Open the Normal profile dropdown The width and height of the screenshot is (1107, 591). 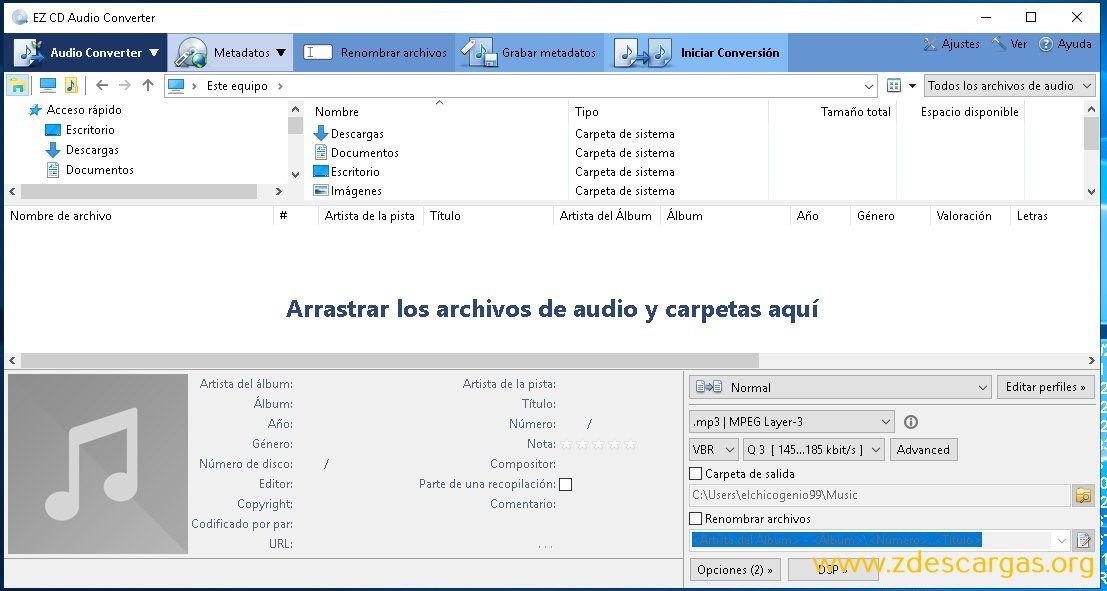840,387
